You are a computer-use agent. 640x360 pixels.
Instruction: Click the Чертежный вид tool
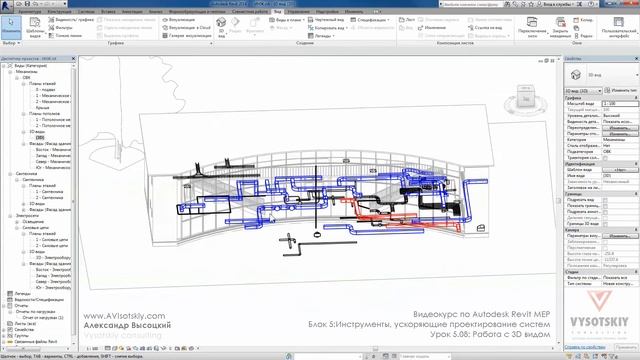coord(326,20)
